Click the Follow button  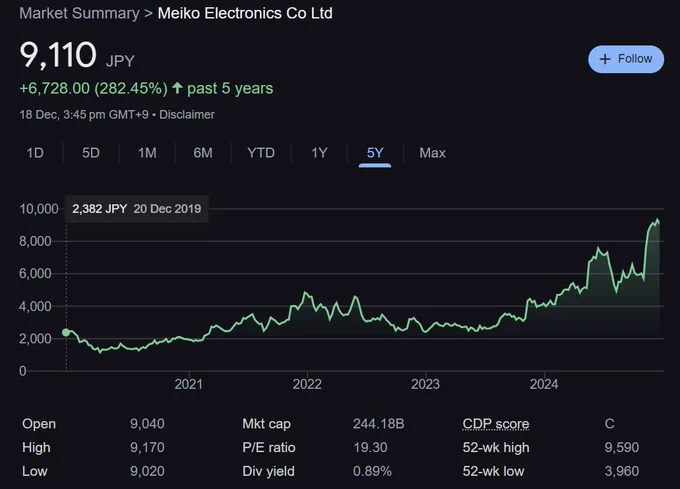626,59
